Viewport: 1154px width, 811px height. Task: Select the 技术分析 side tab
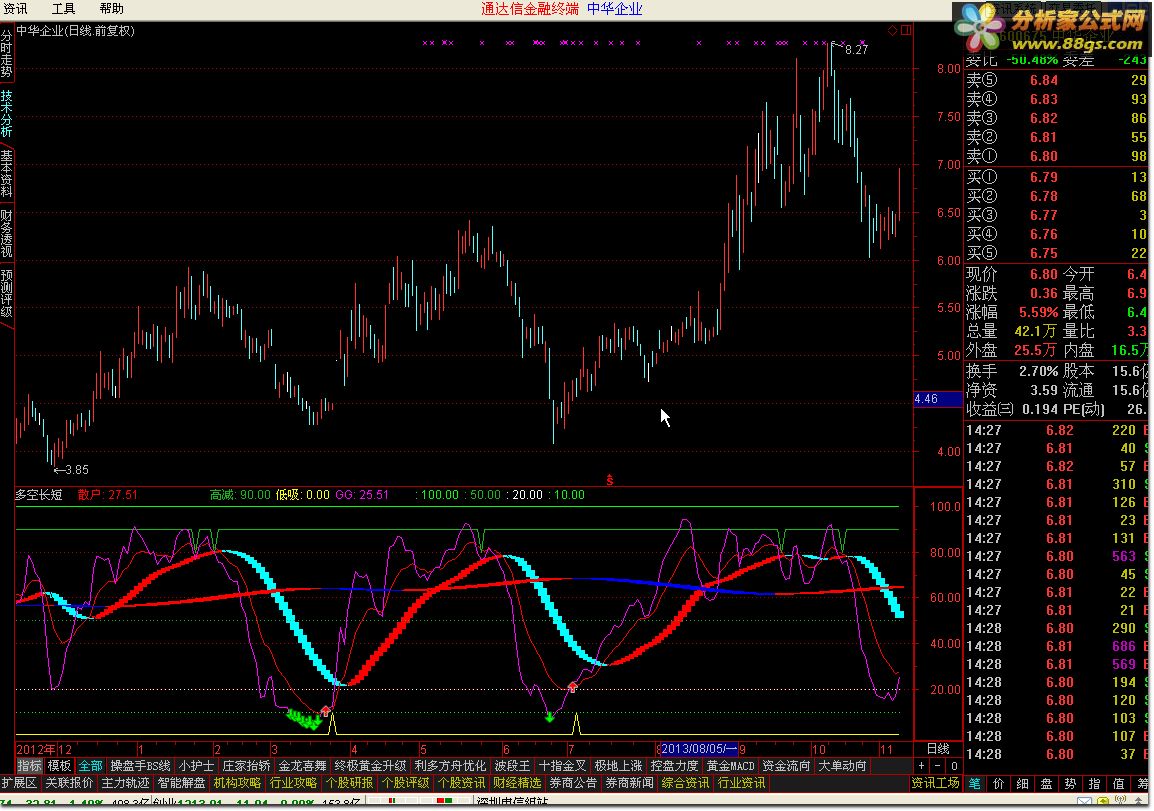(x=7, y=113)
